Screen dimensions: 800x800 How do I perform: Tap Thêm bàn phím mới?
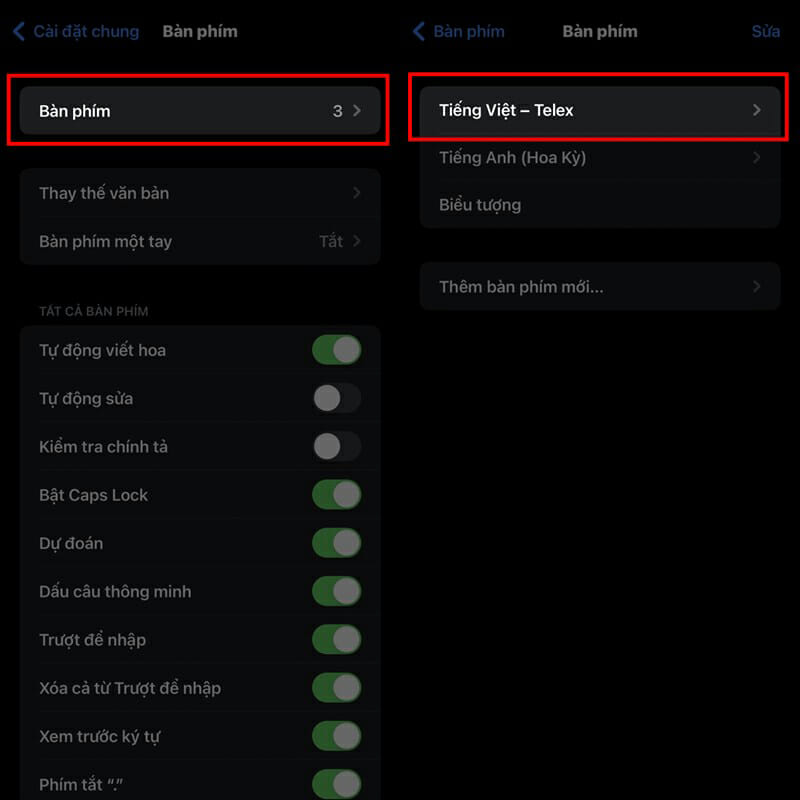click(600, 287)
